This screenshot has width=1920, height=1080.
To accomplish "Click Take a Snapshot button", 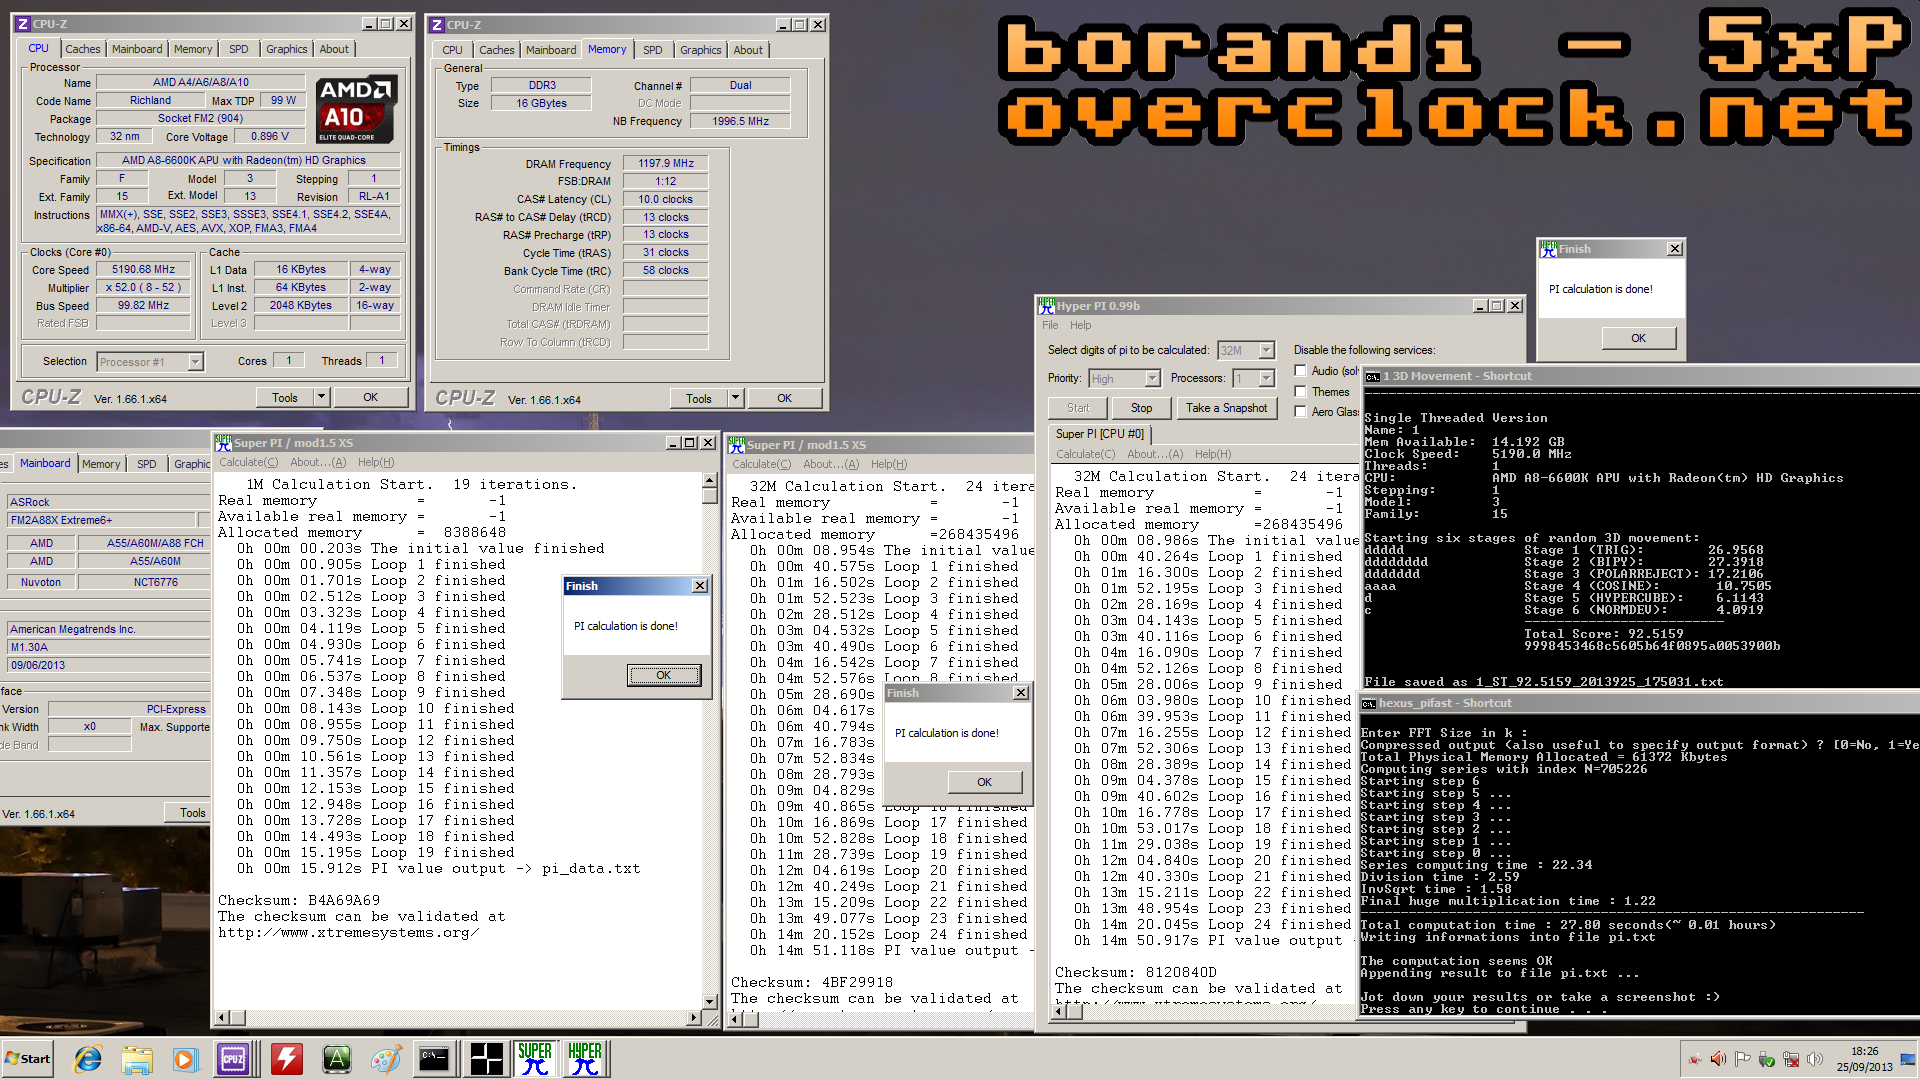I will click(x=1227, y=408).
